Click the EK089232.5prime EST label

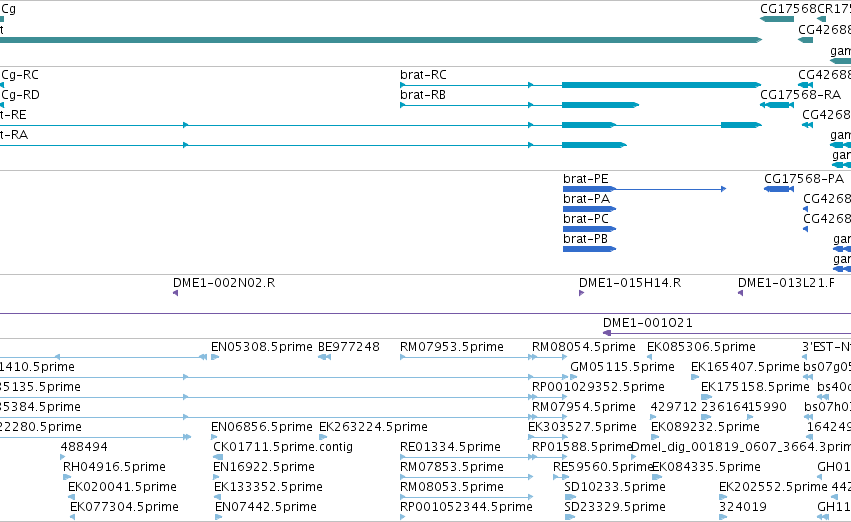705,427
